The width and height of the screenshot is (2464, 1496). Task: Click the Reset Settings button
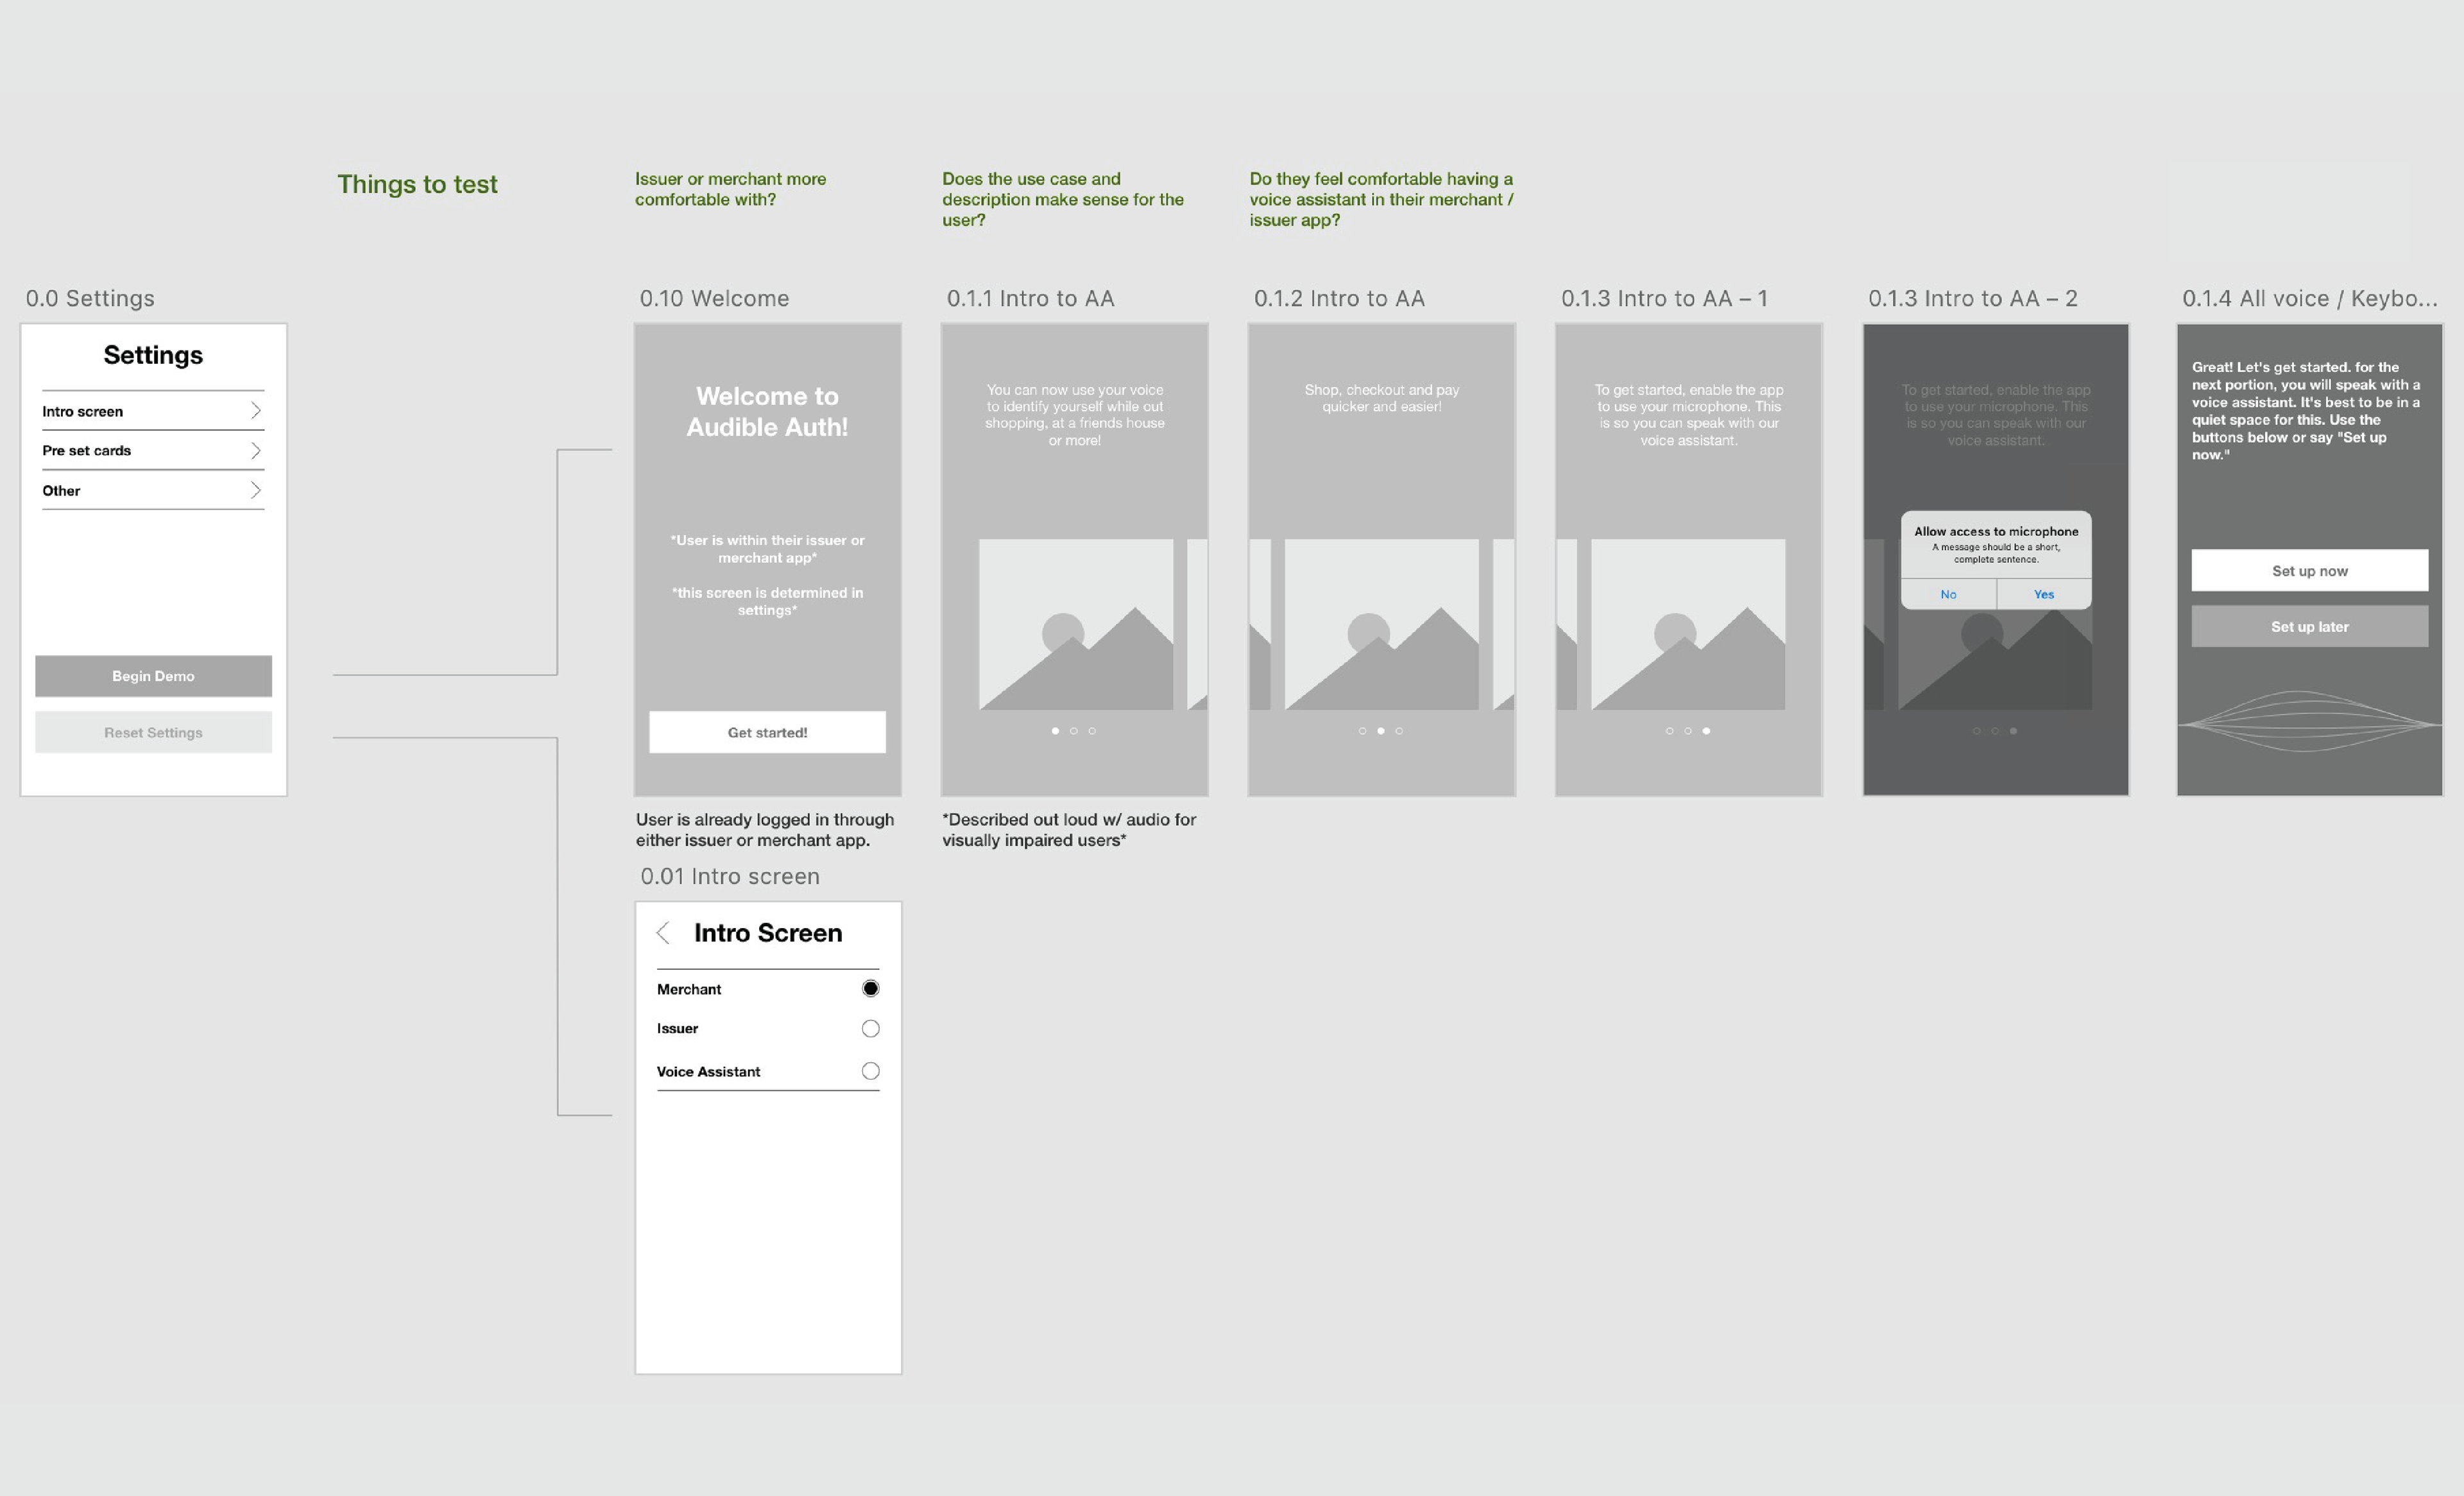(153, 732)
